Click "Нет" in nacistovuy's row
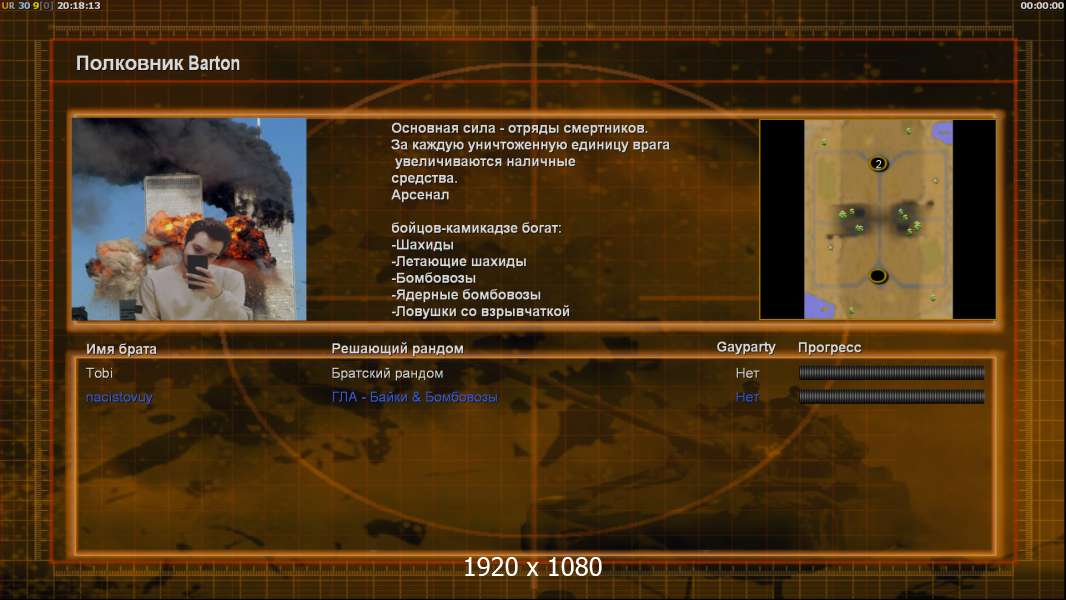The height and width of the screenshot is (600, 1066). pos(747,397)
